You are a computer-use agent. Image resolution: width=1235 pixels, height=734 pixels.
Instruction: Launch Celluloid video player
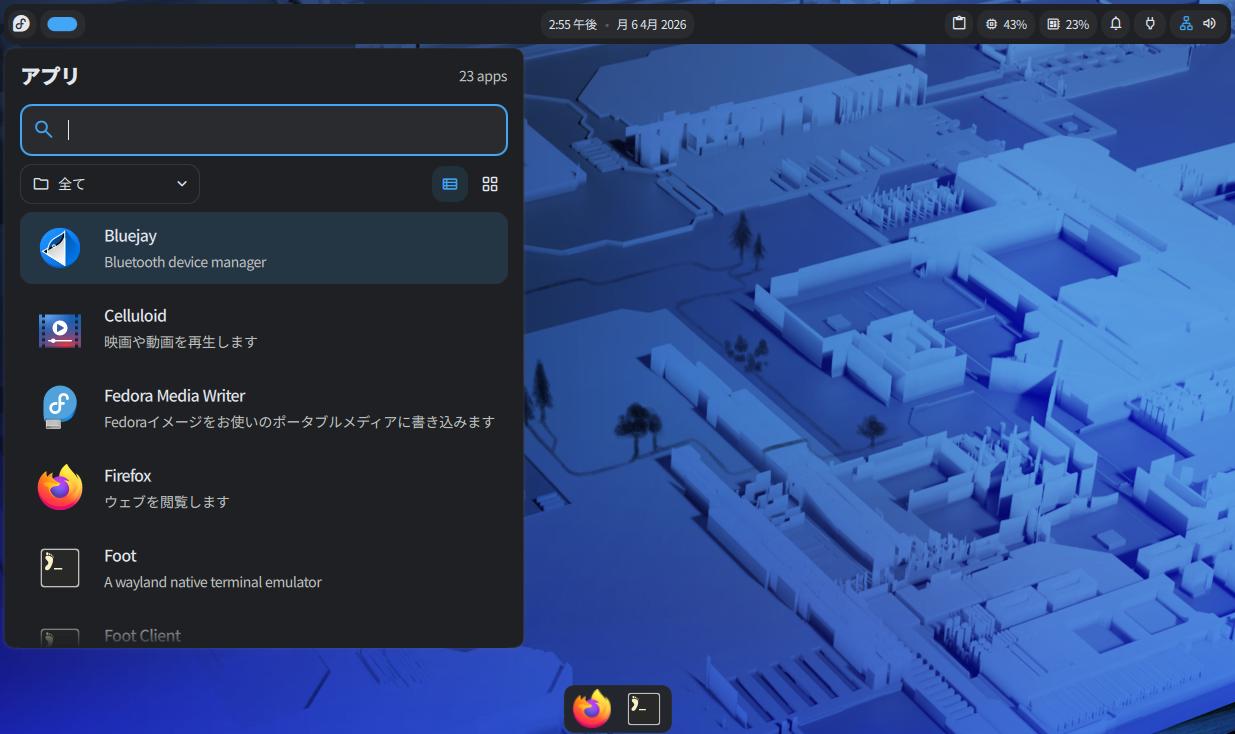click(x=264, y=328)
